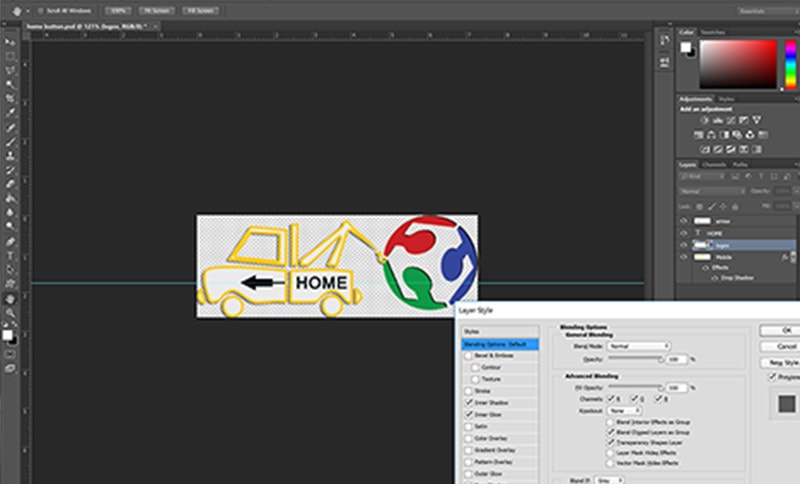Add Hue/Saturation adjustment icon

click(x=698, y=135)
